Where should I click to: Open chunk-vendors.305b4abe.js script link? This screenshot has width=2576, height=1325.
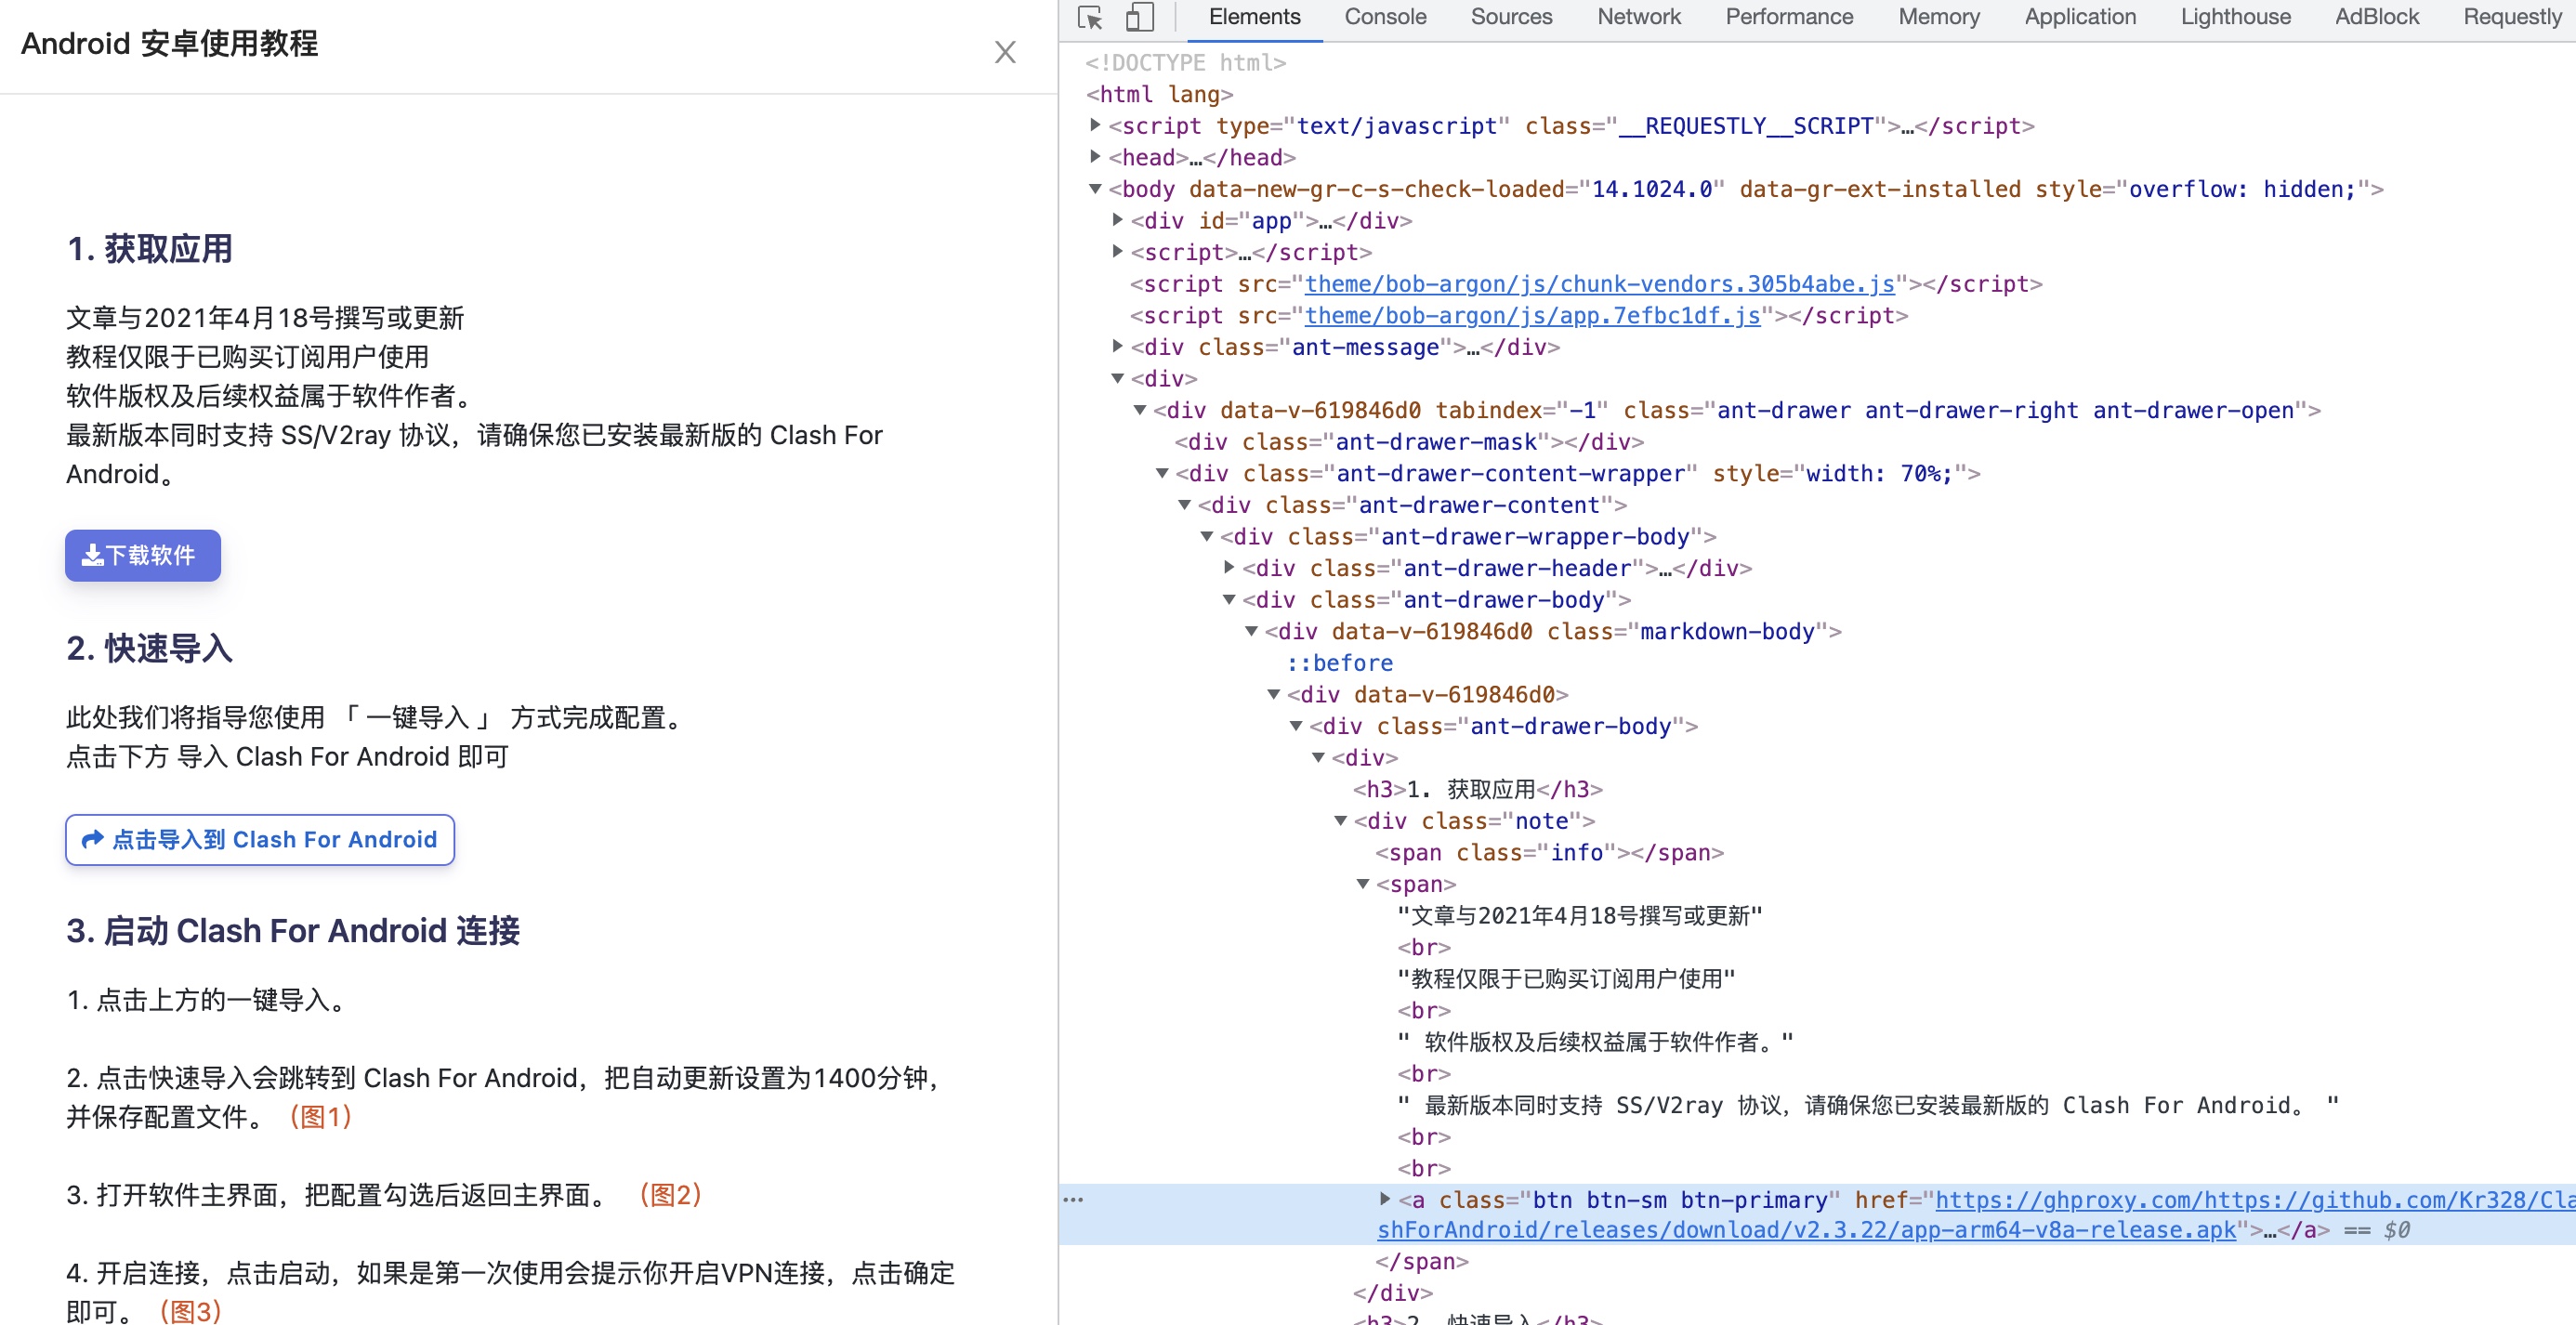coord(1599,284)
